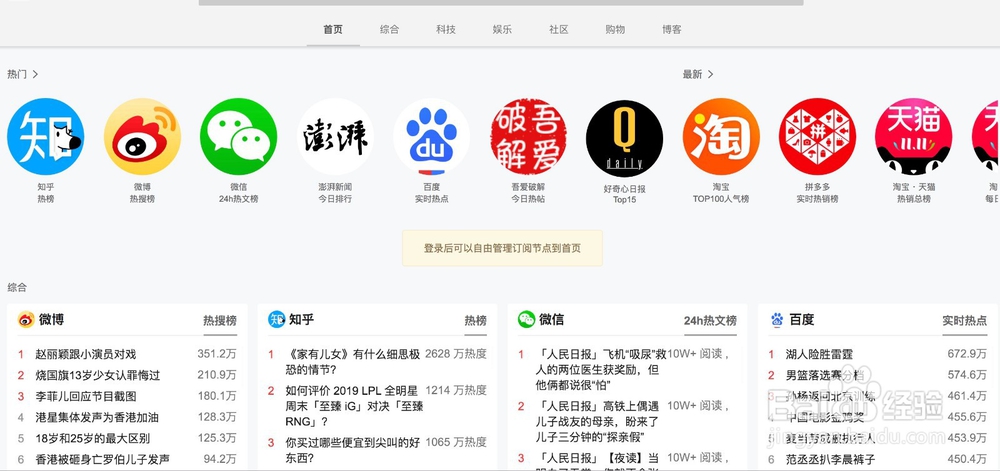
Task: Open 如何评价 2019 LPL 全明星周末 question
Action: [x=355, y=405]
